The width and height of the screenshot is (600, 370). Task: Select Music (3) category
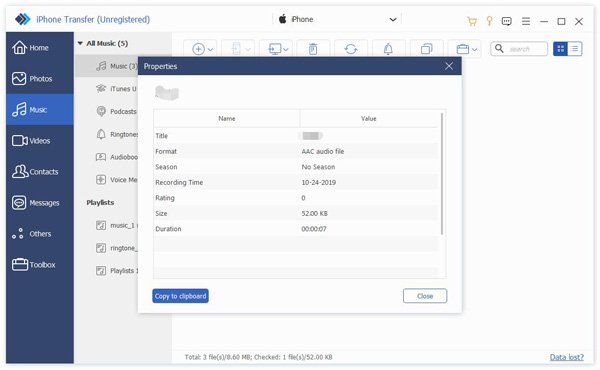pos(106,66)
